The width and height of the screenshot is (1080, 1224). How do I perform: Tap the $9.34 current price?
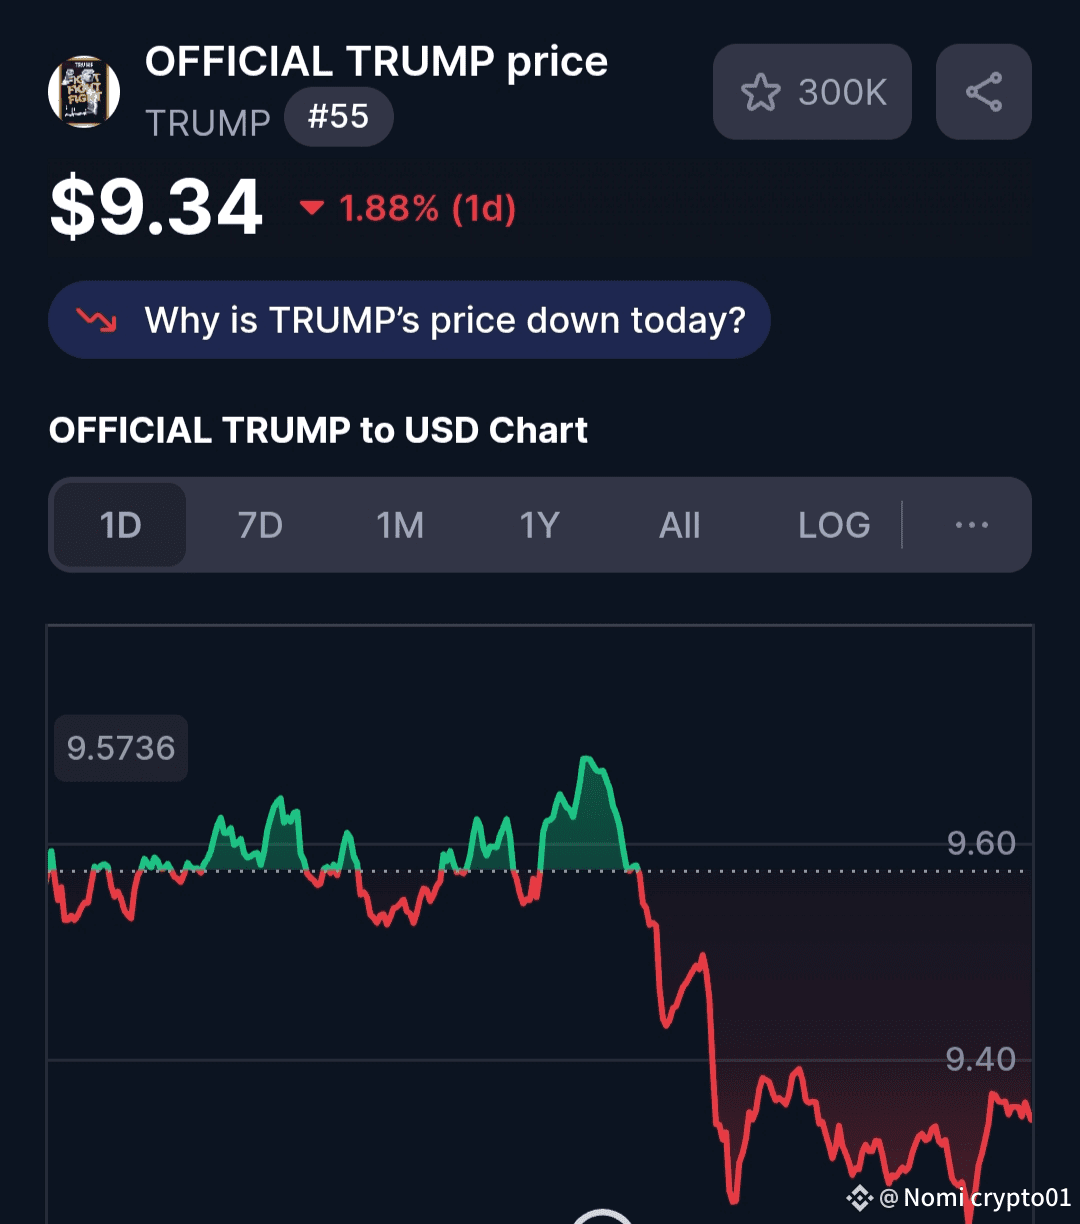coord(156,208)
